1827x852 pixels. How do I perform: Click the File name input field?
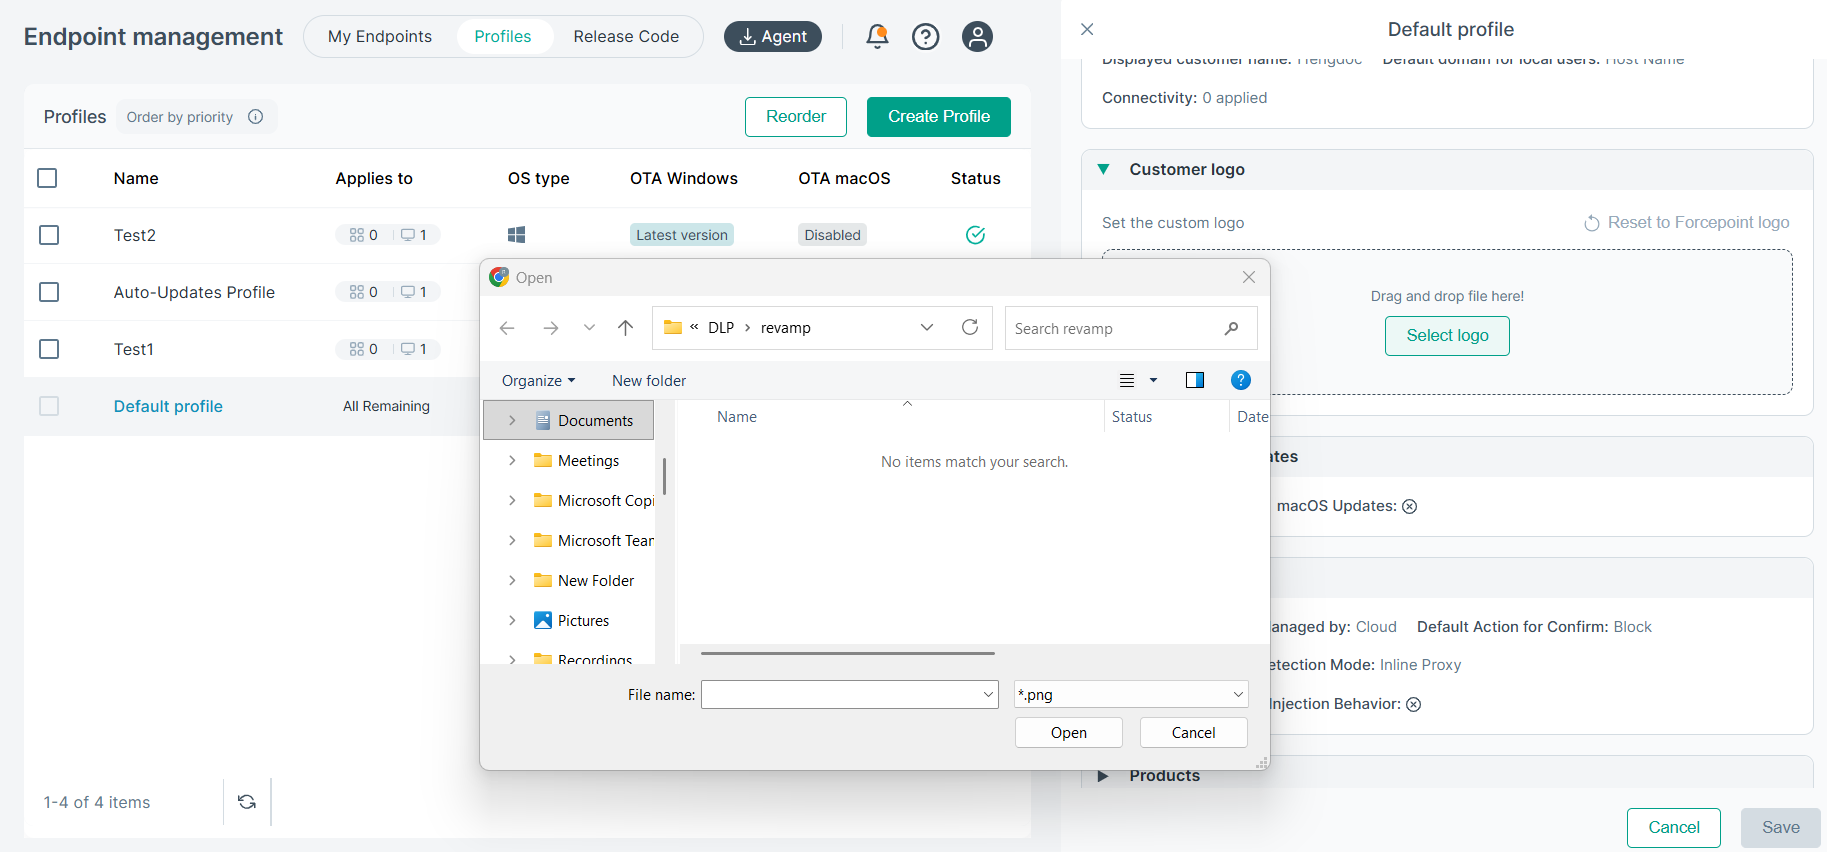tap(840, 694)
